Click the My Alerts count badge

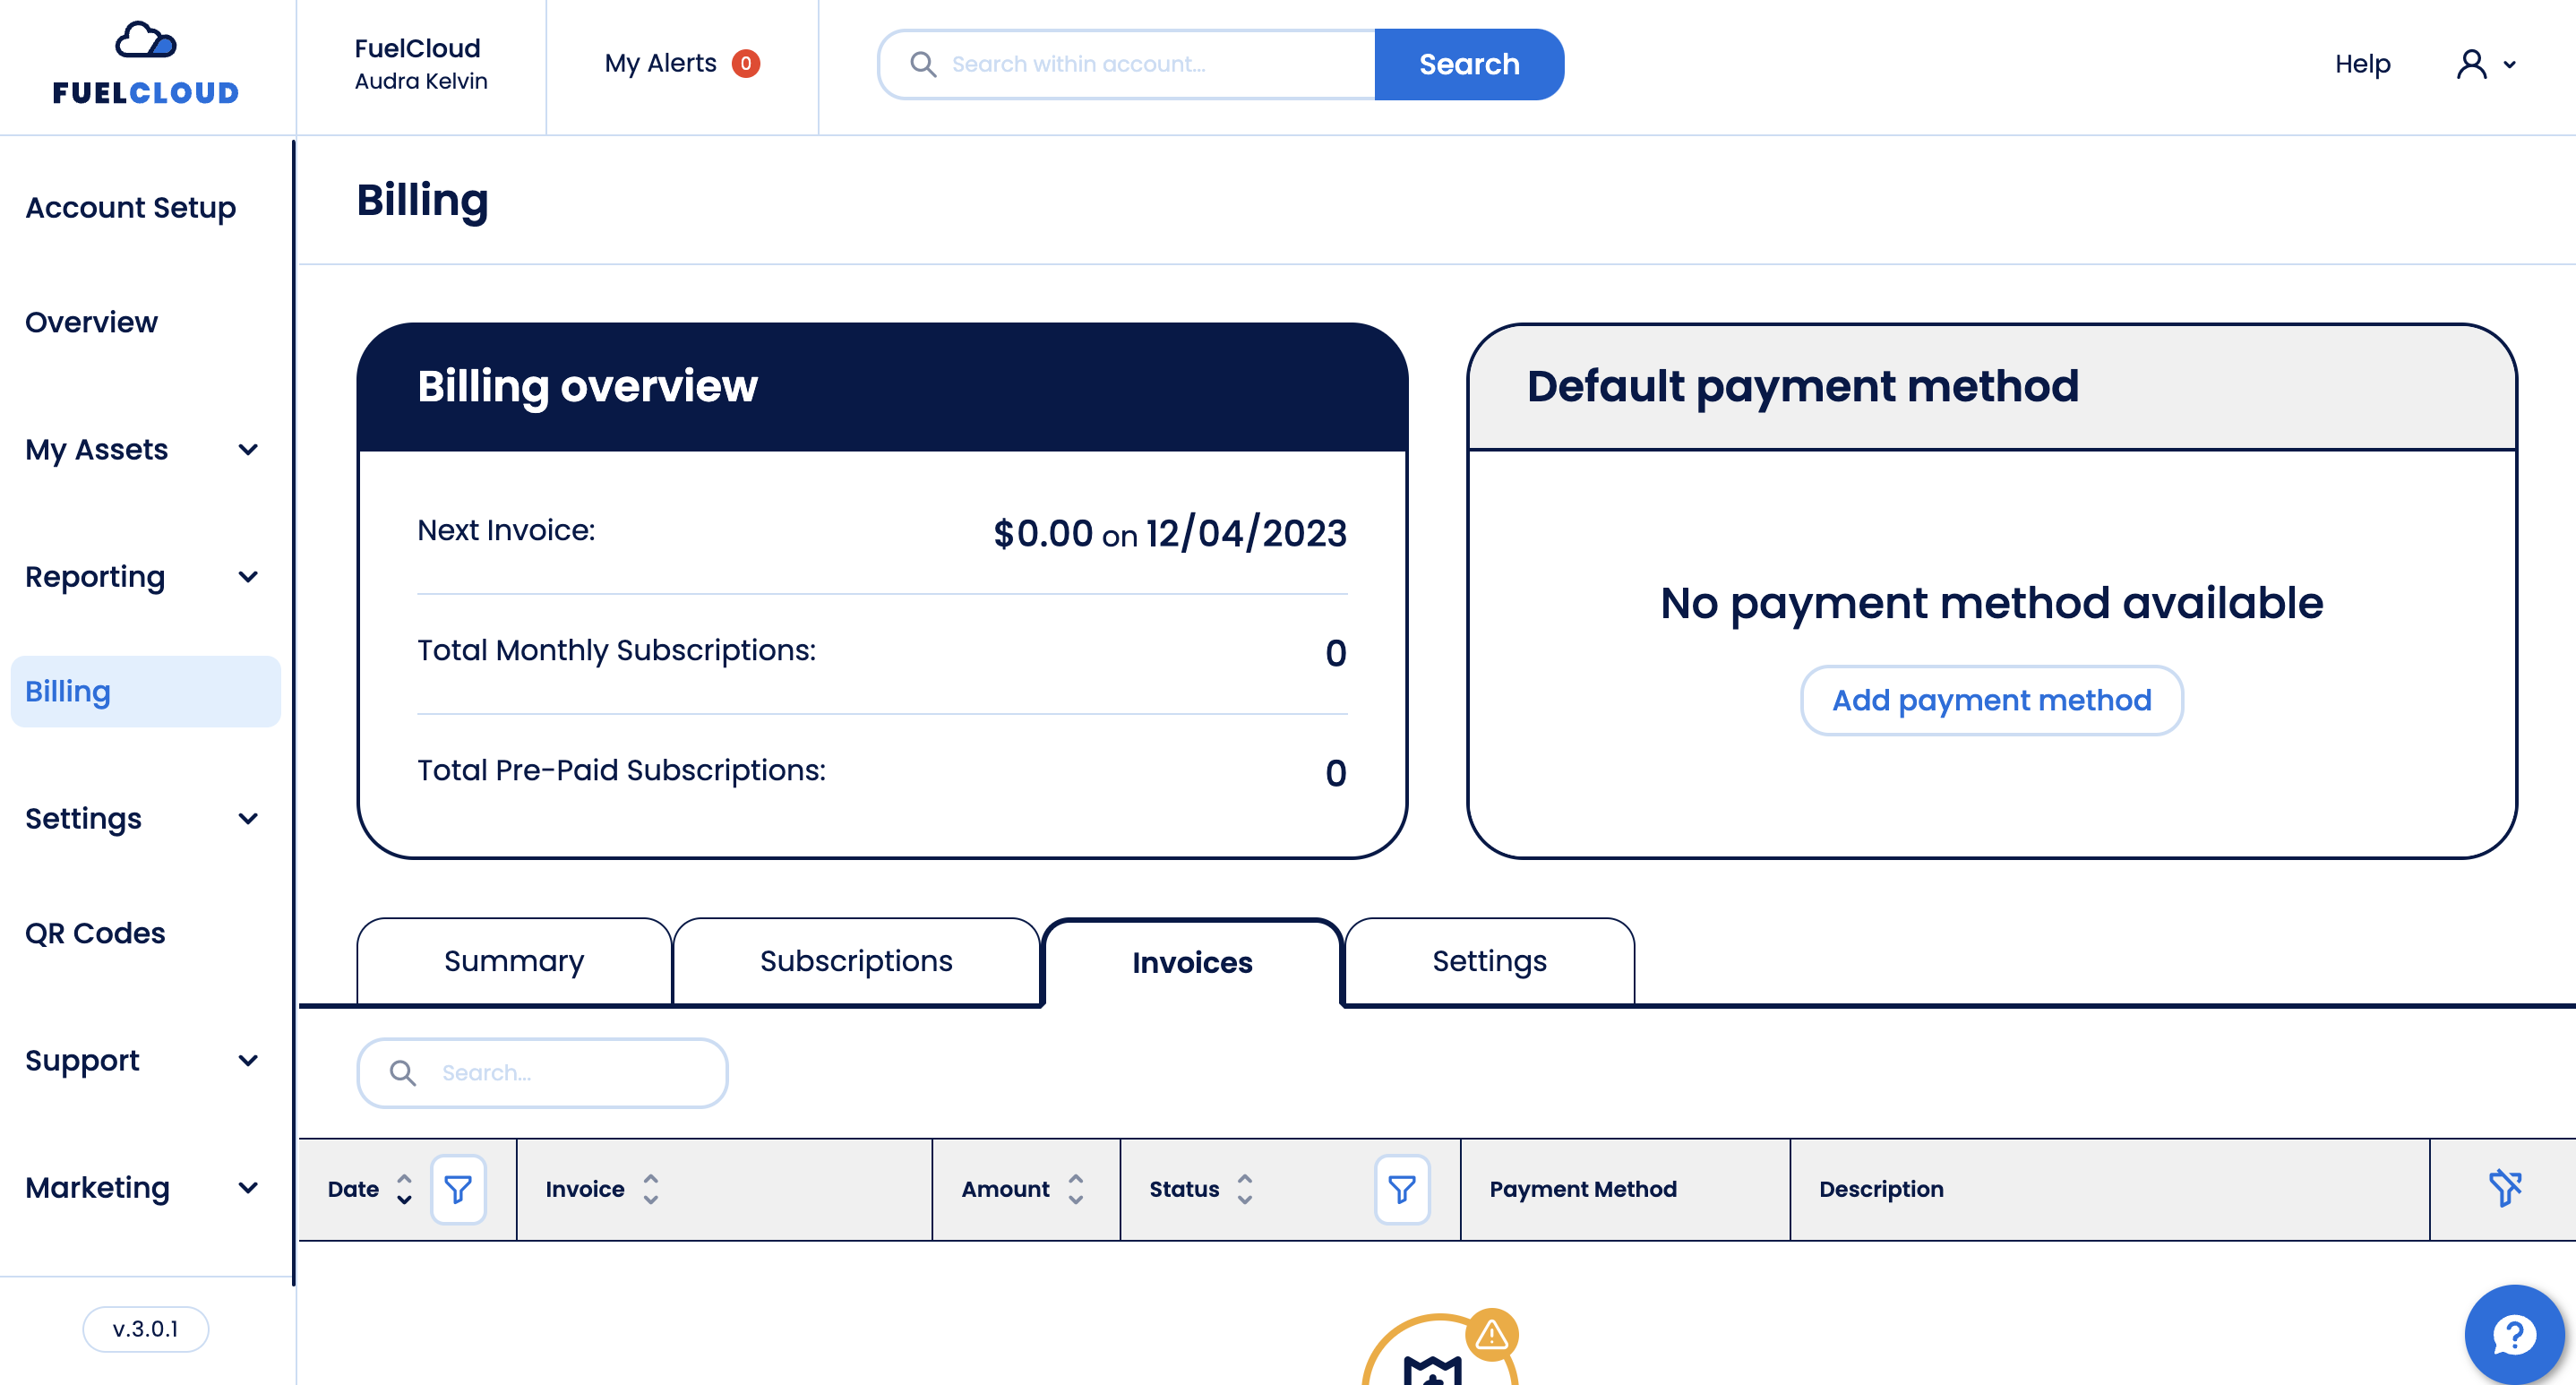(745, 63)
